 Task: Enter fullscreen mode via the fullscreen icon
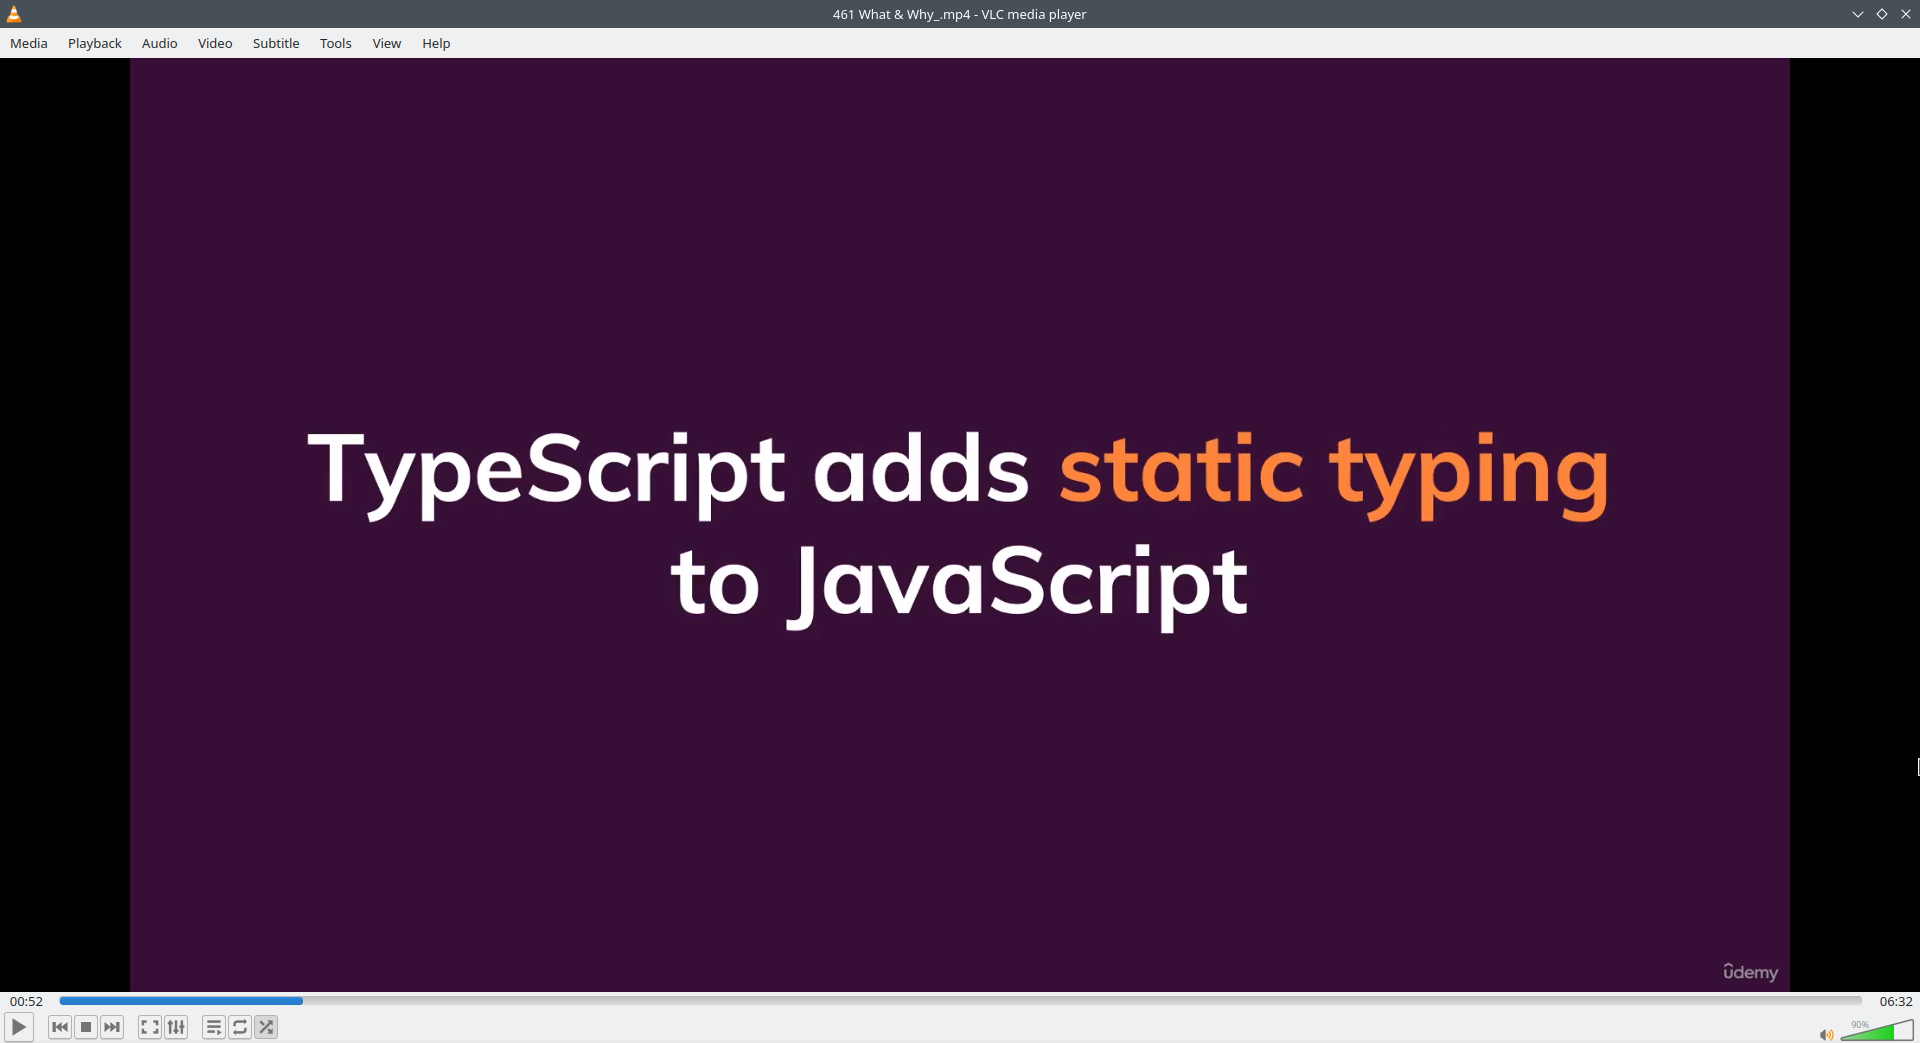(x=148, y=1026)
